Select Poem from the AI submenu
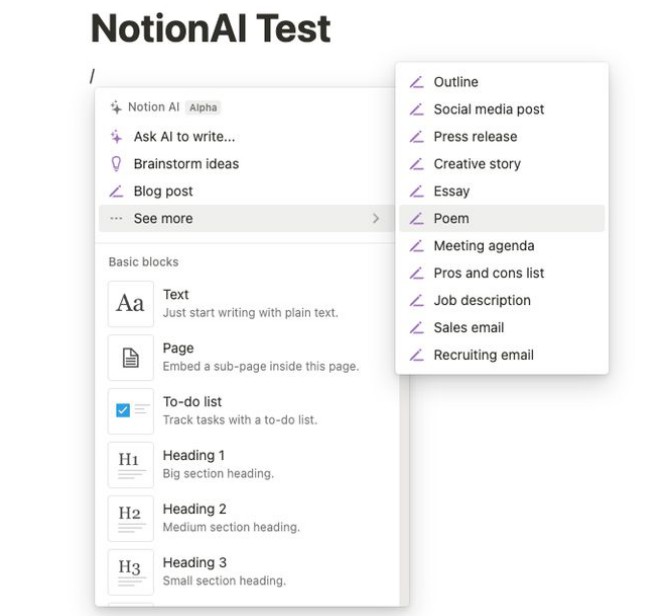 [451, 218]
